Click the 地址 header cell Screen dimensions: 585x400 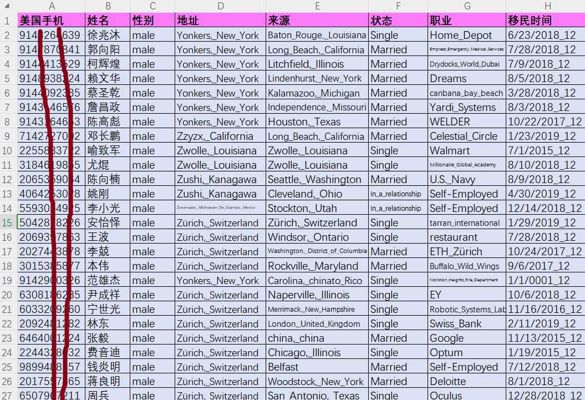pyautogui.click(x=220, y=20)
